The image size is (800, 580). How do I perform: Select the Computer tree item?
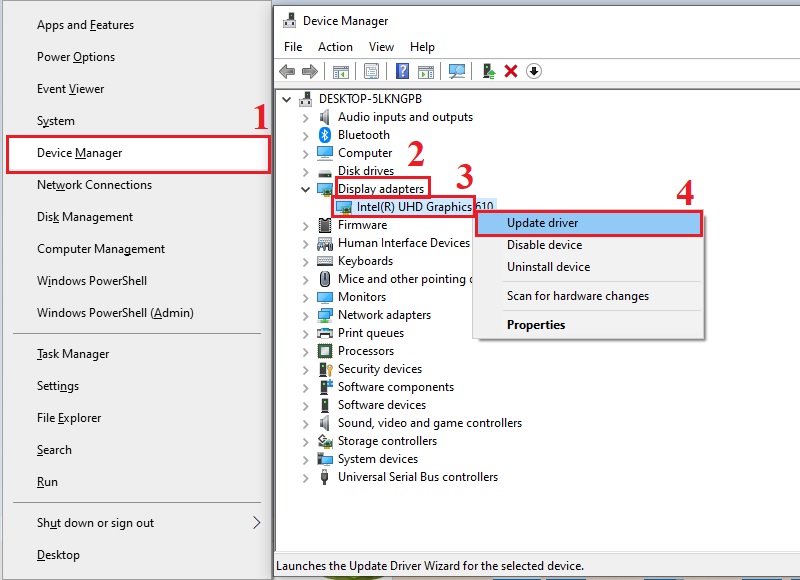point(365,153)
